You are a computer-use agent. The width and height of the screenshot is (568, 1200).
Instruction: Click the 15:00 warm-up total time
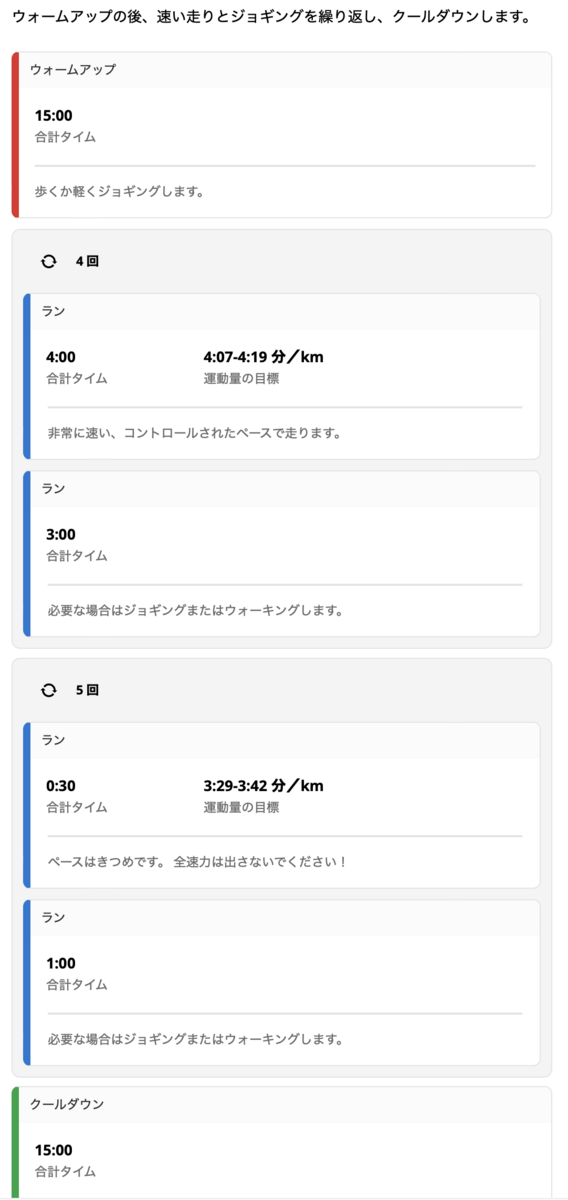[x=53, y=116]
